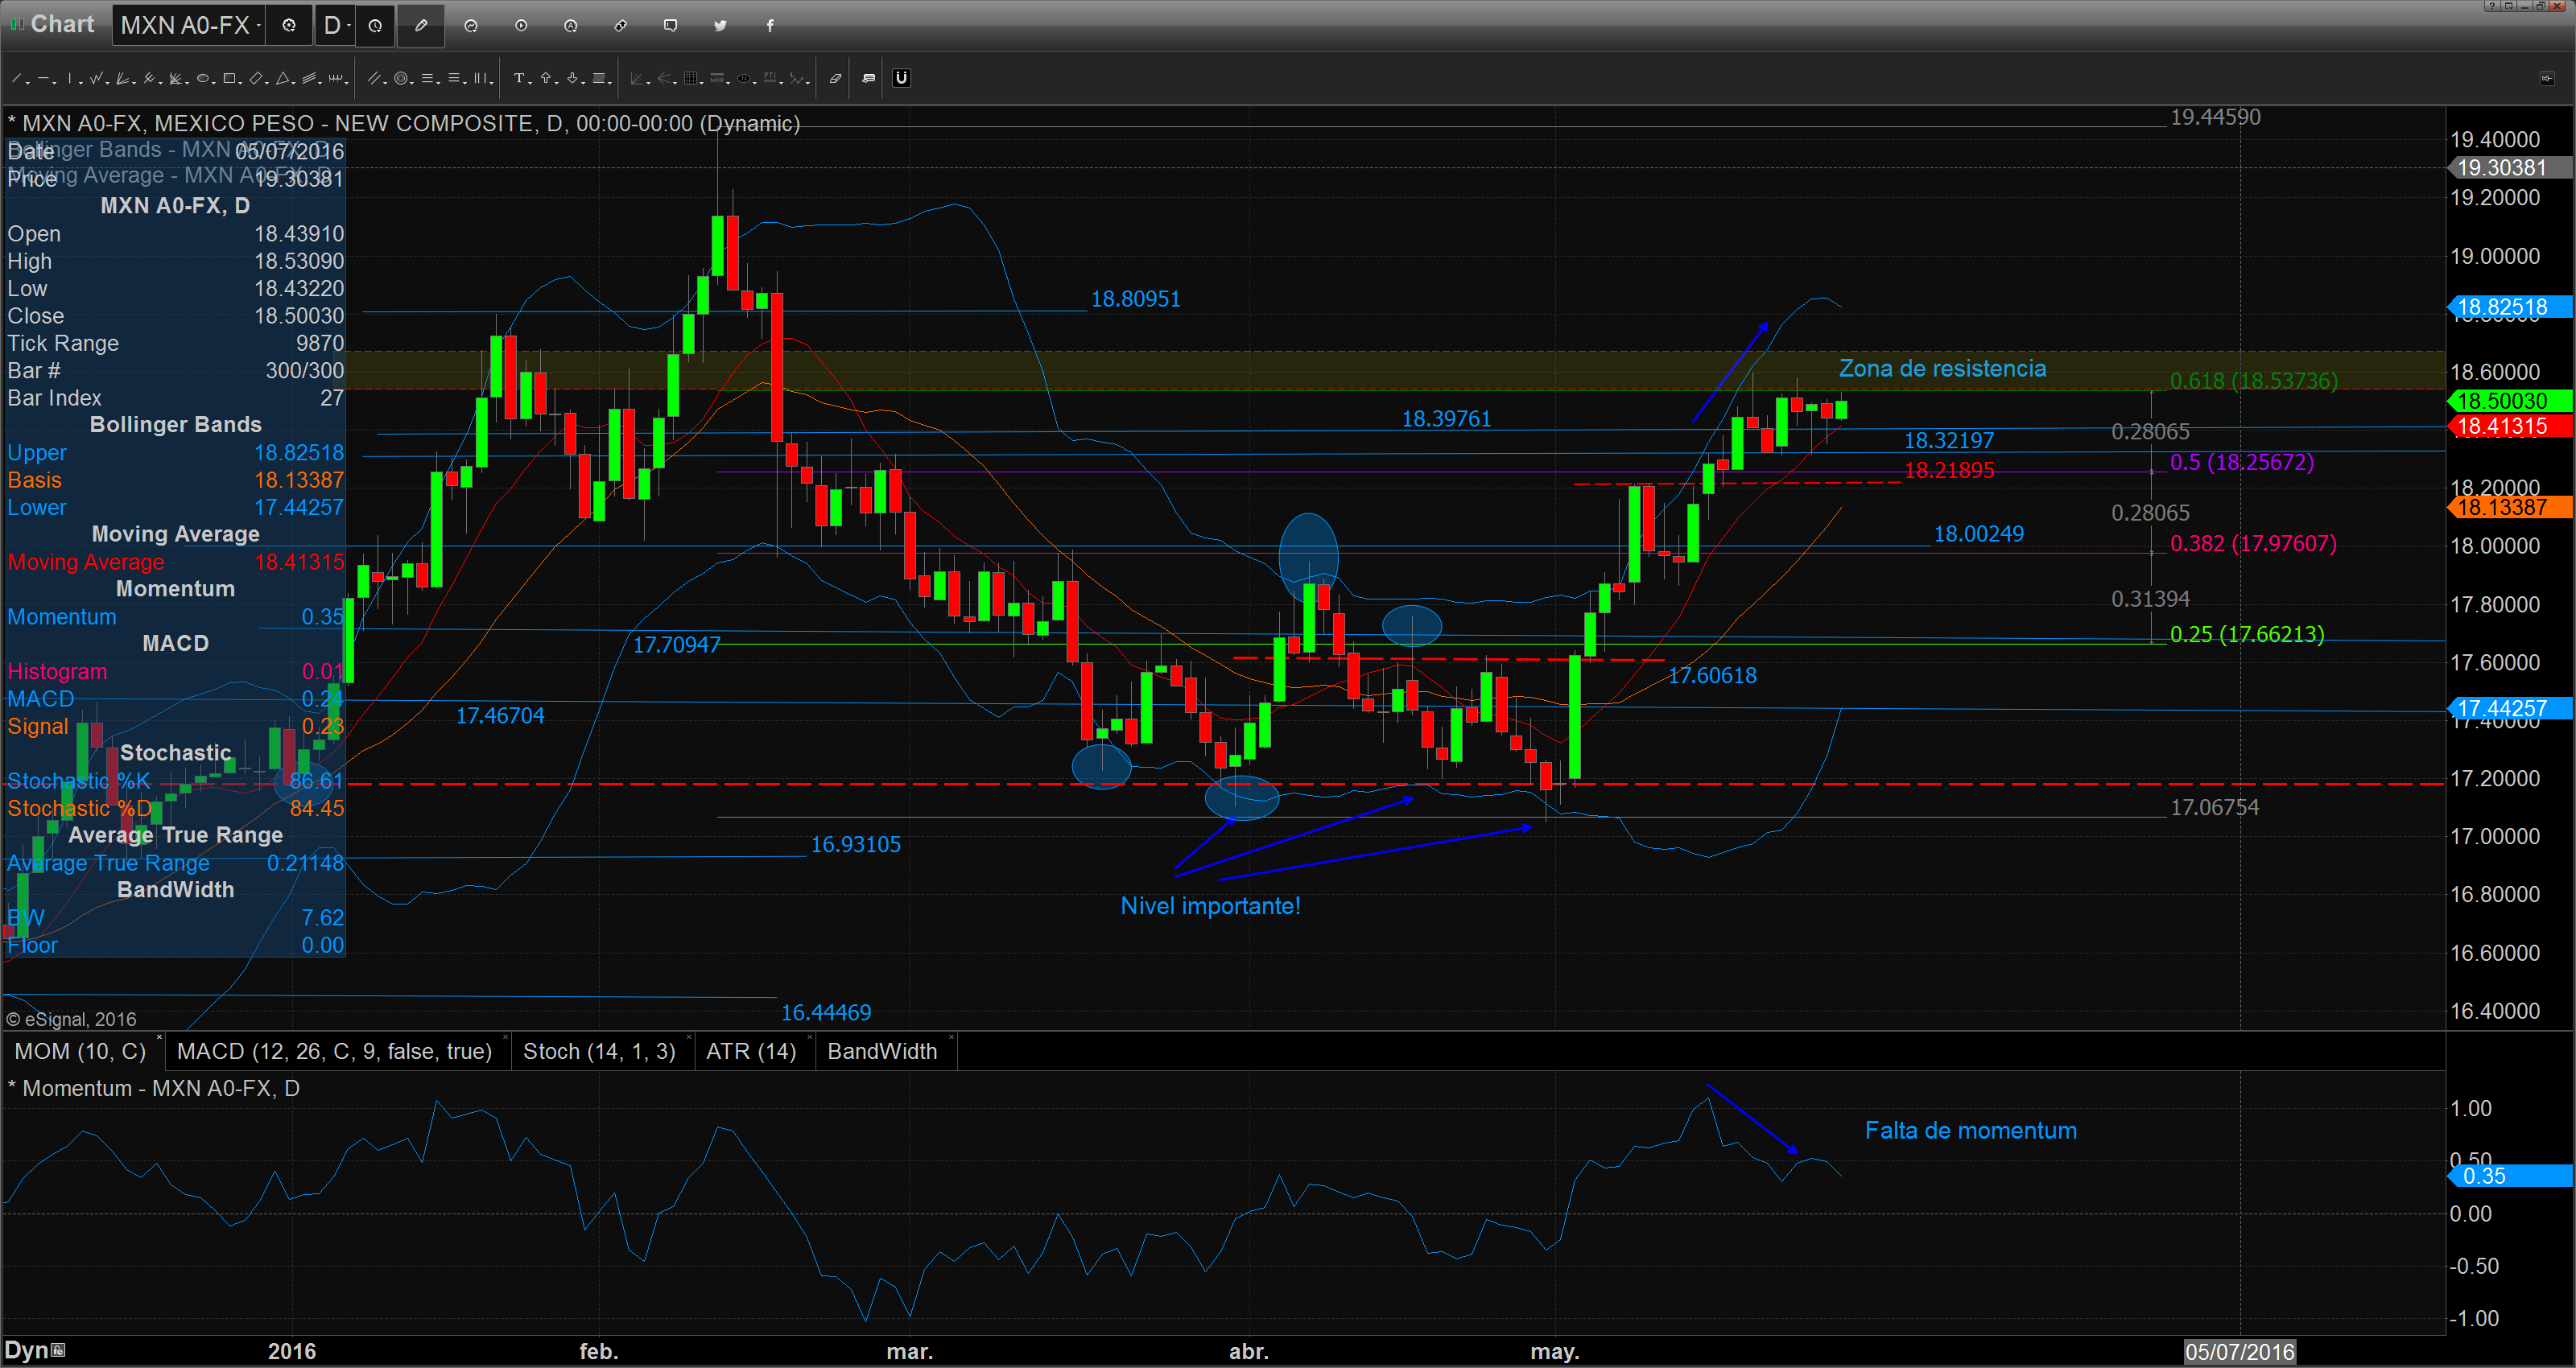Select the 'Zona de resistencia' annotation
This screenshot has width=2576, height=1368.
tap(1942, 369)
